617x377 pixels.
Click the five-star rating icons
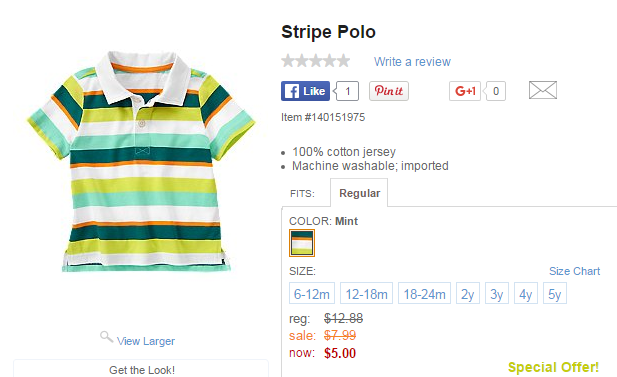316,61
